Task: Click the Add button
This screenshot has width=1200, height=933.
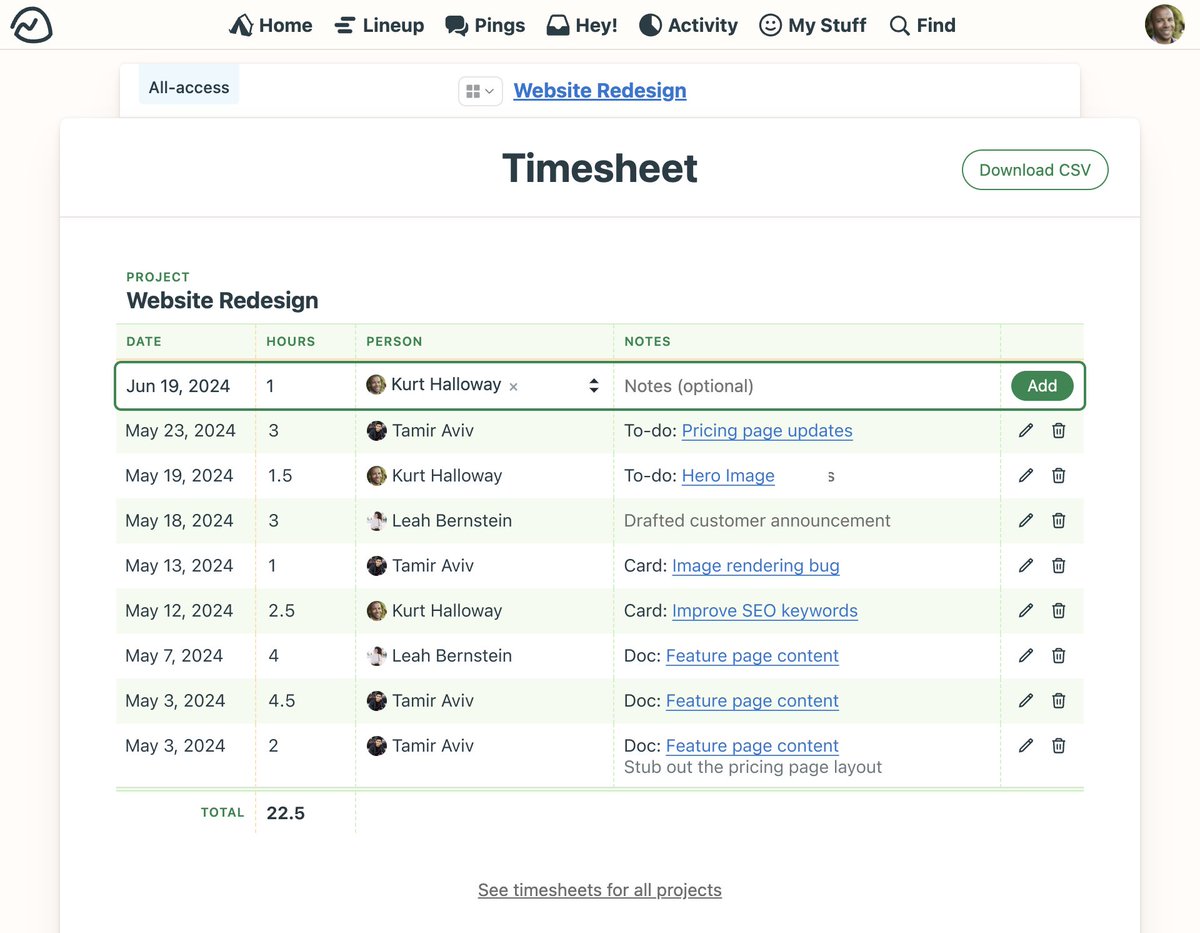Action: tap(1042, 386)
